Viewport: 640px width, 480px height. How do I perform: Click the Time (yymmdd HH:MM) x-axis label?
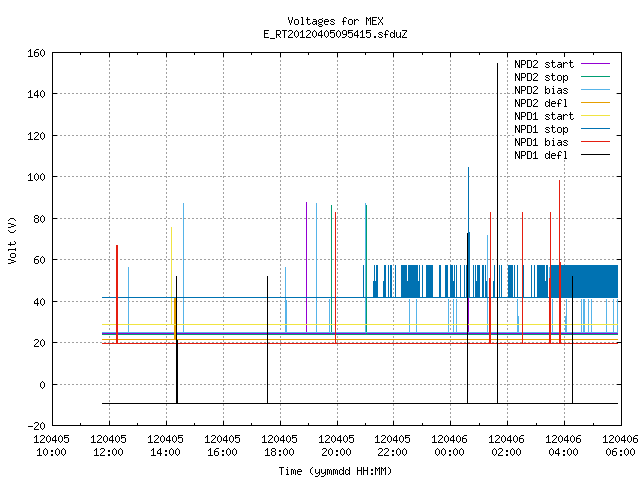pyautogui.click(x=335, y=471)
